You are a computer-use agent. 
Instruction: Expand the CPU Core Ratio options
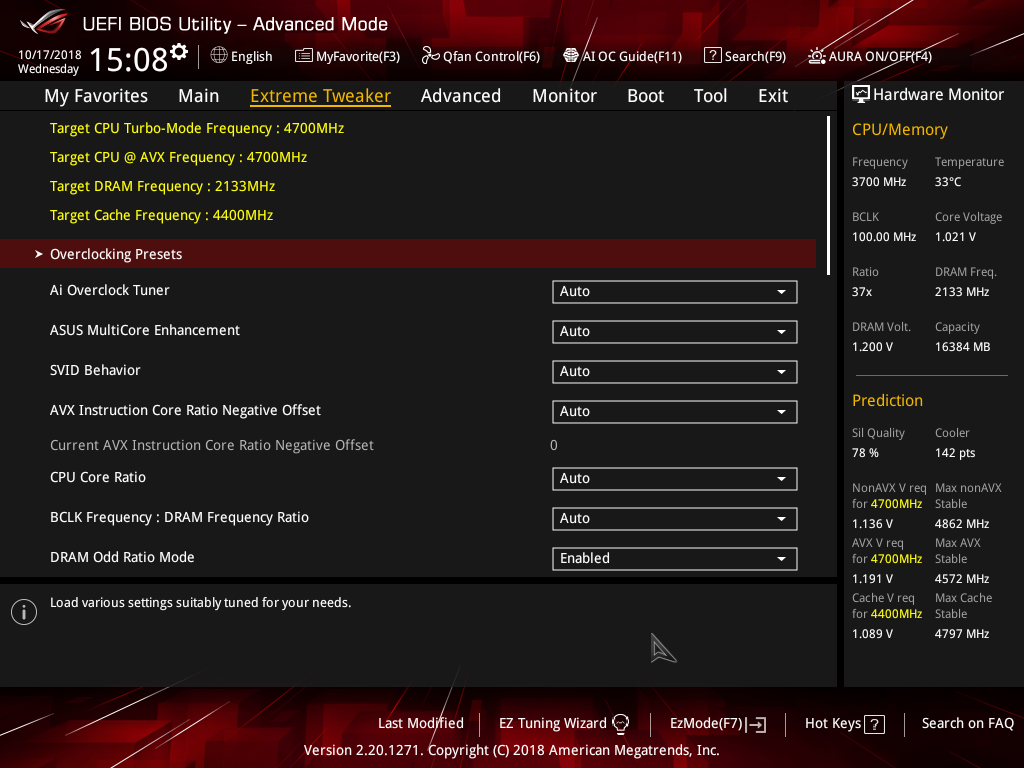pyautogui.click(x=674, y=478)
